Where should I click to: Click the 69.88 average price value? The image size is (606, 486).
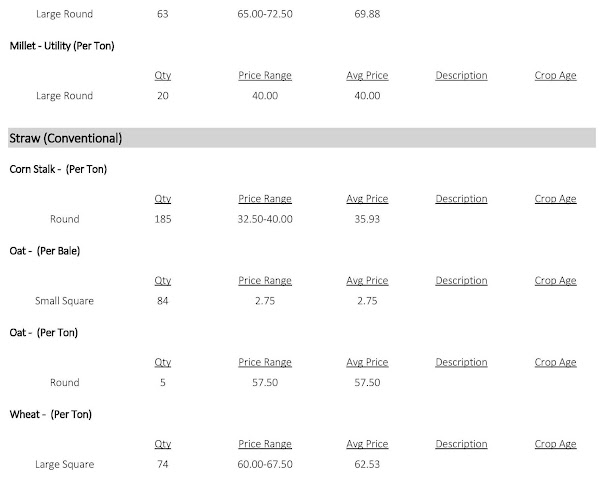[367, 15]
